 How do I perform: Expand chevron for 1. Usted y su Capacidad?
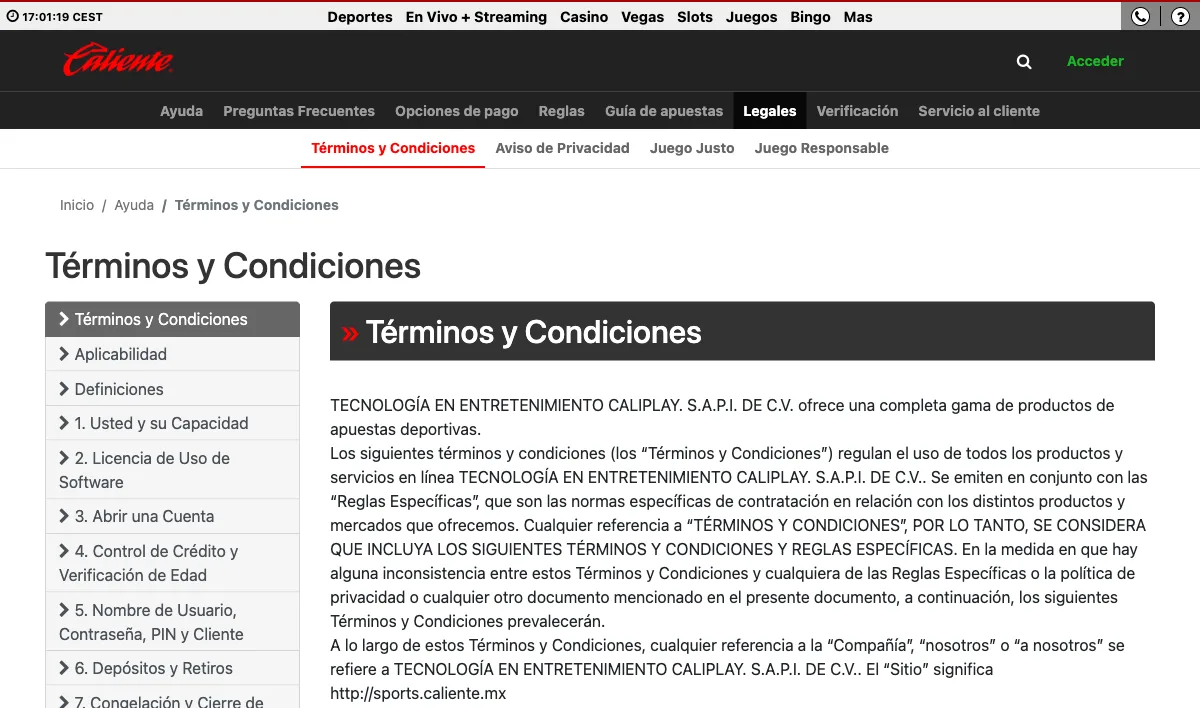coord(64,423)
